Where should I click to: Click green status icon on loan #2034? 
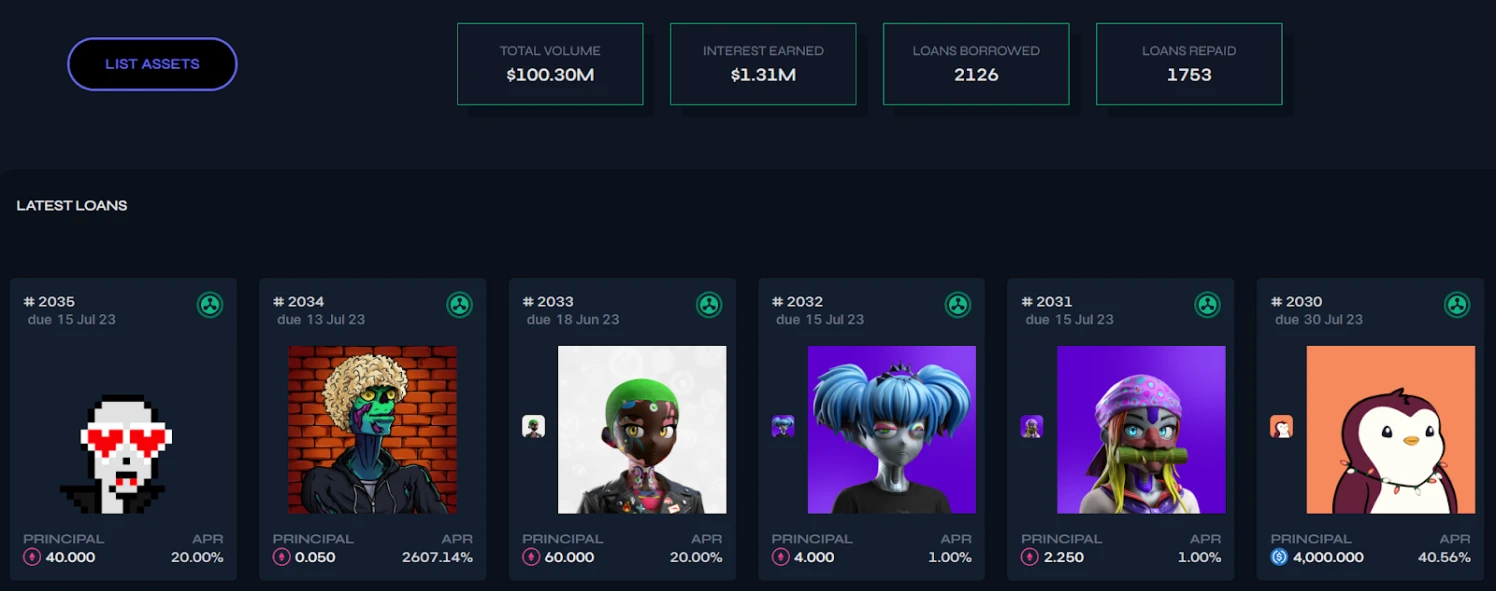click(459, 305)
